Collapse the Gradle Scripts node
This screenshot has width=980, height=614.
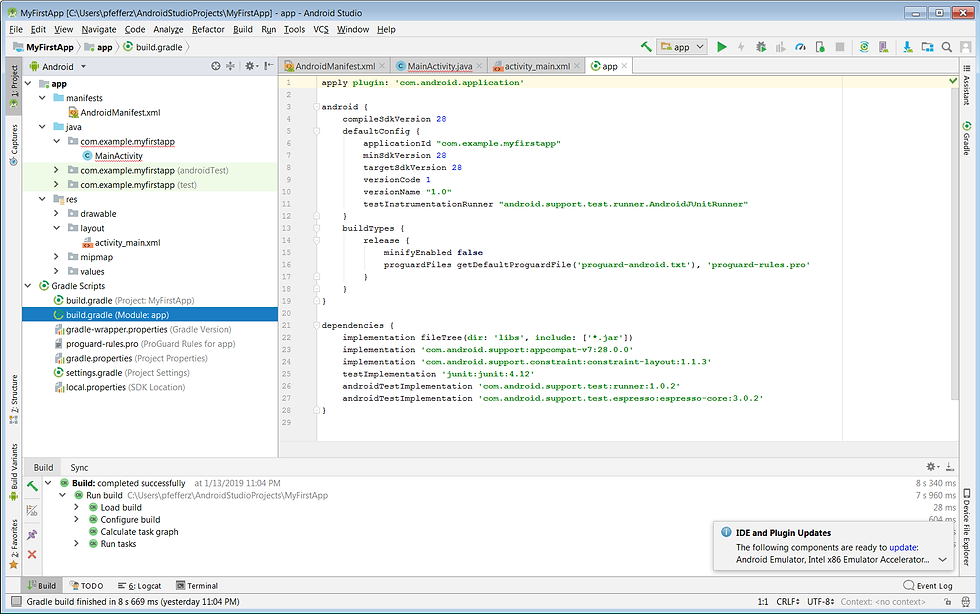(28, 285)
